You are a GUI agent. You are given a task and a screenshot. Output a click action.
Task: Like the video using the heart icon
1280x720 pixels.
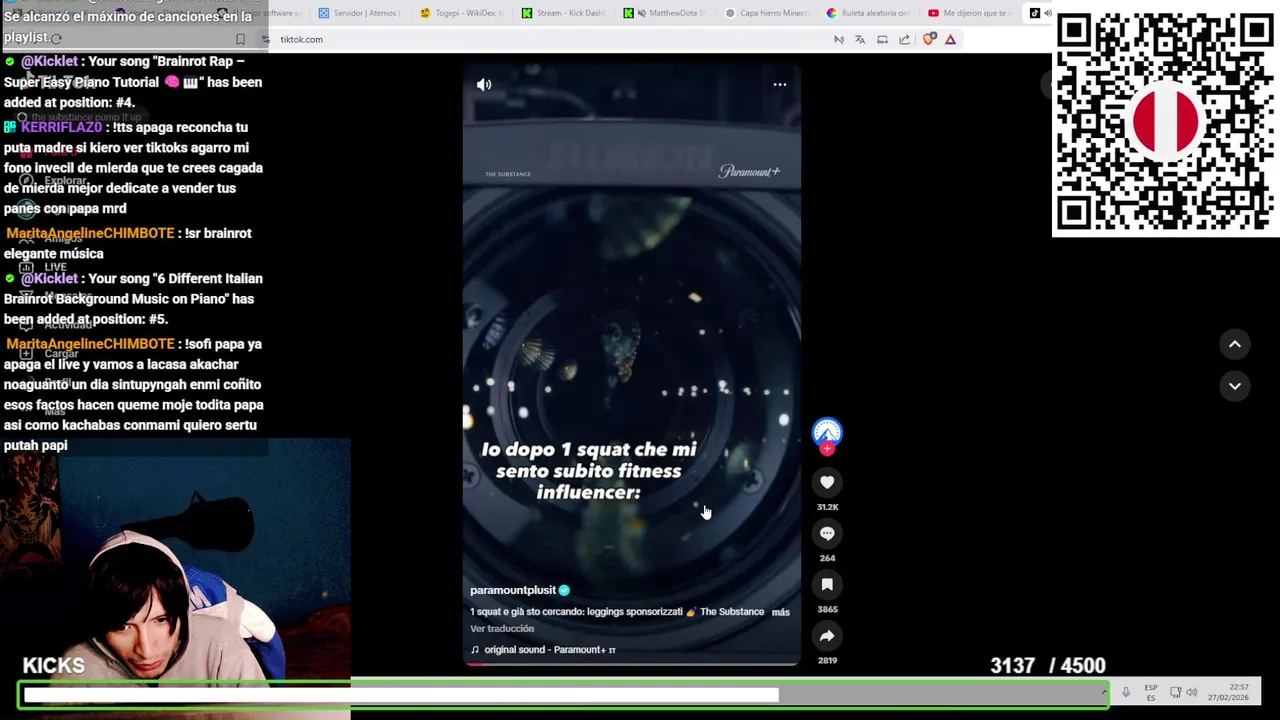(827, 483)
